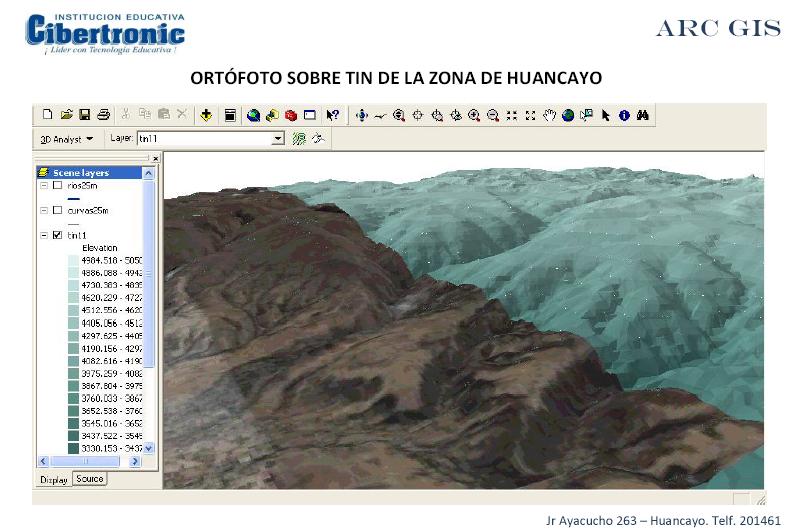789x529 pixels.
Task: Click scroll up arrow in layers panel
Action: [x=148, y=173]
